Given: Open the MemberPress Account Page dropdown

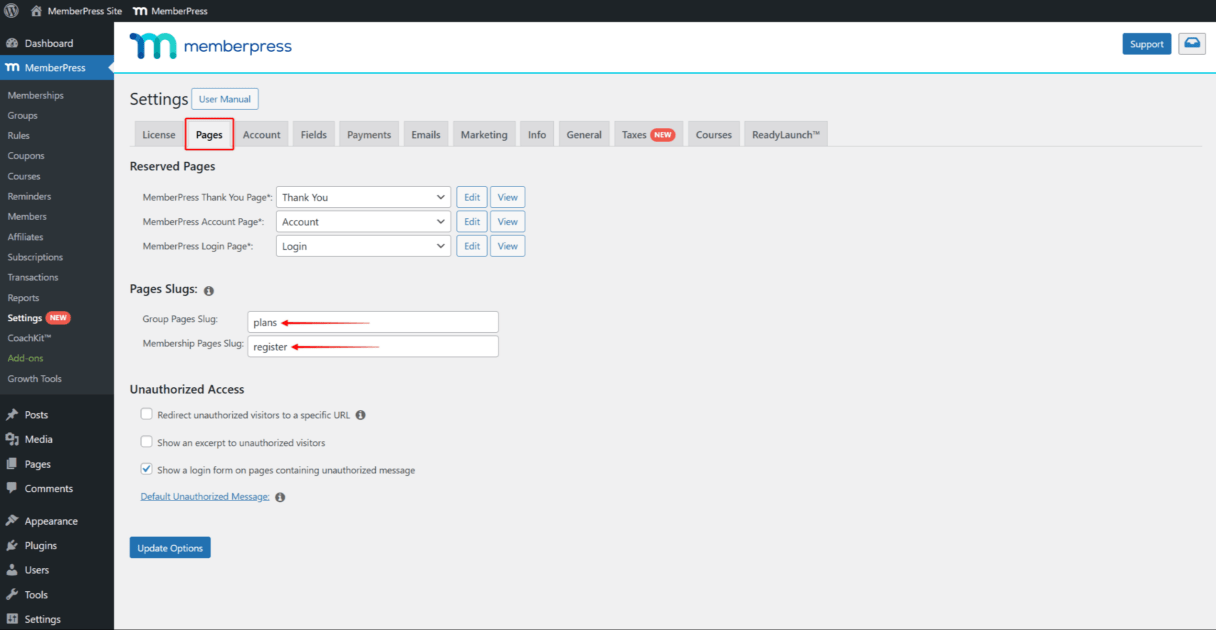Looking at the screenshot, I should pos(363,222).
